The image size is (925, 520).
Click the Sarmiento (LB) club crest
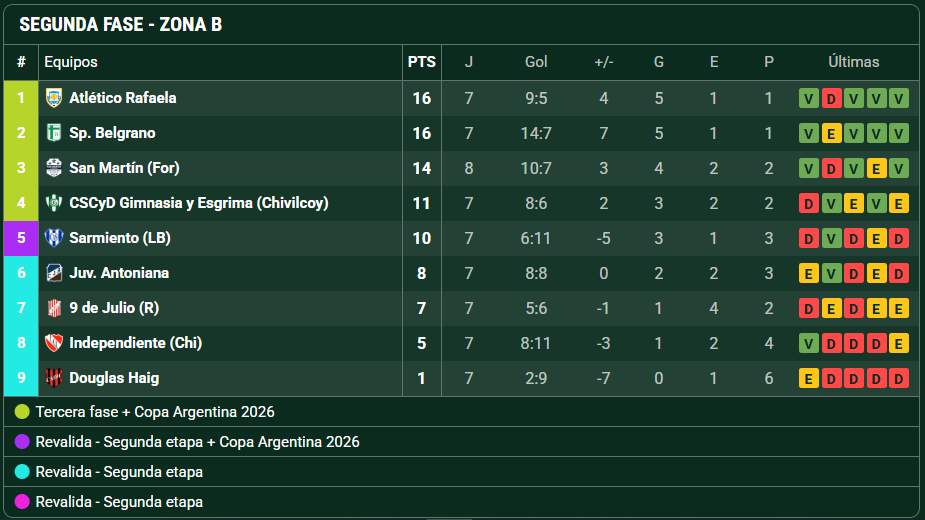(x=54, y=238)
